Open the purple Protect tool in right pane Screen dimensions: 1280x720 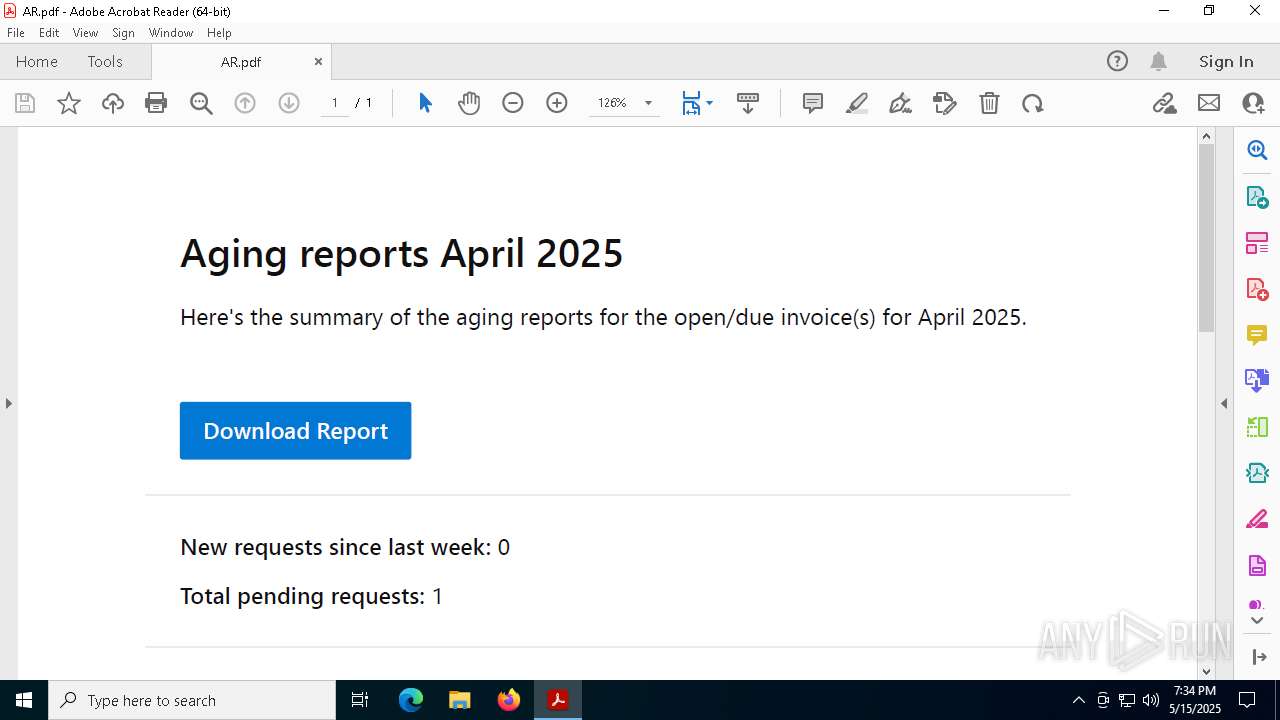coord(1257,566)
